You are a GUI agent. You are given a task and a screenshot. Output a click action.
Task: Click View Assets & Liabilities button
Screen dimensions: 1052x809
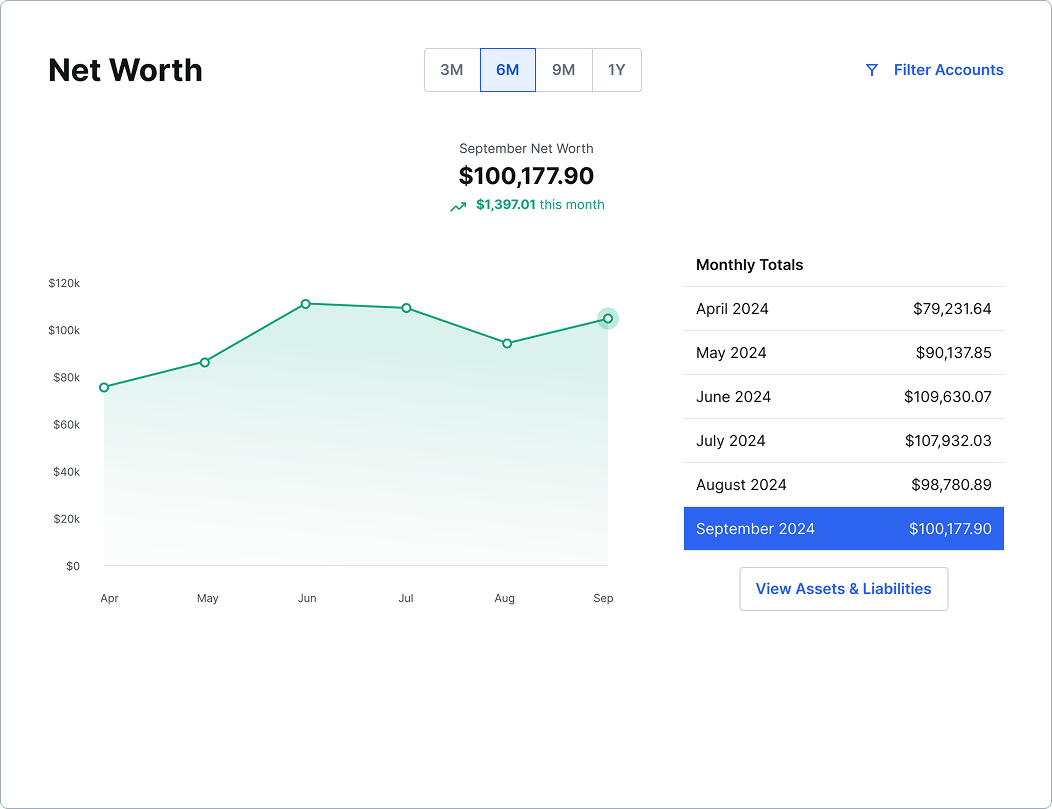[x=843, y=589]
